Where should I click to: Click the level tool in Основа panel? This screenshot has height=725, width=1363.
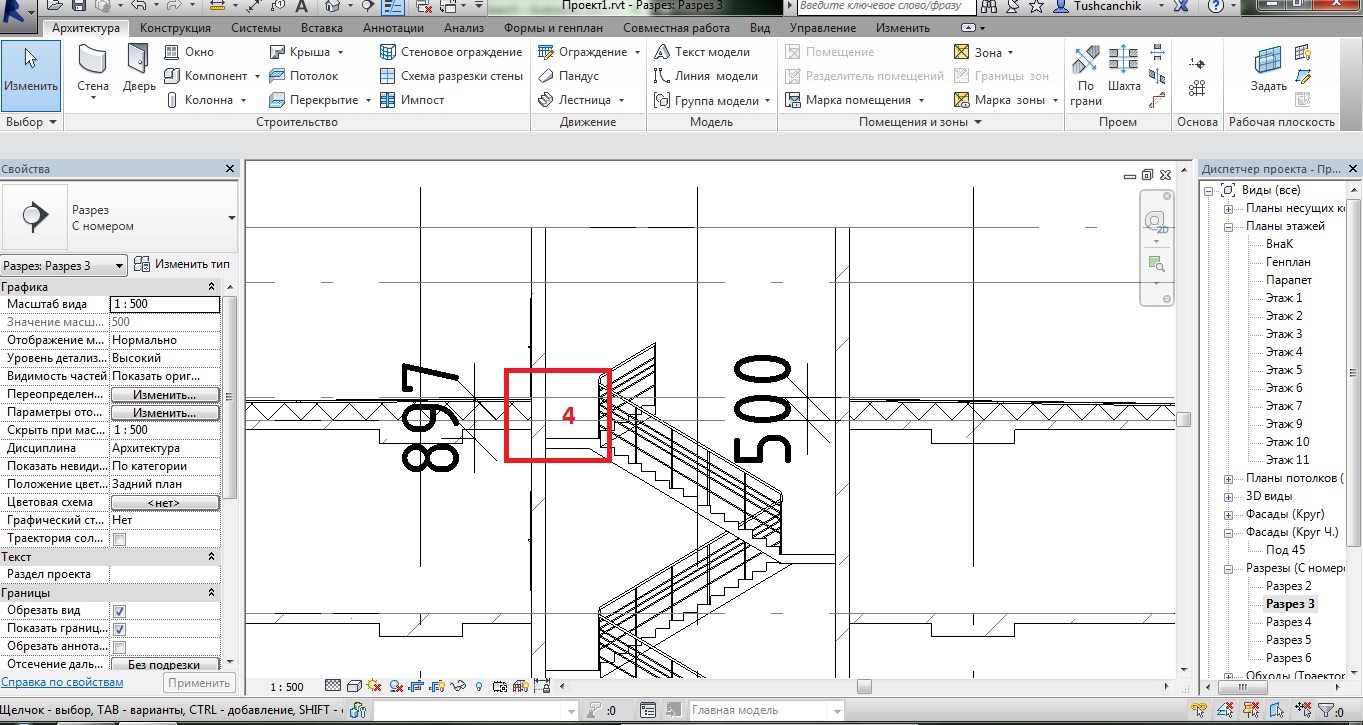[x=1197, y=63]
